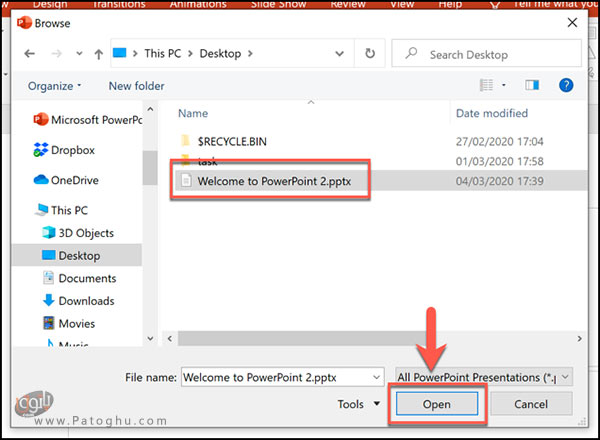Change the view layout icon

[x=487, y=86]
